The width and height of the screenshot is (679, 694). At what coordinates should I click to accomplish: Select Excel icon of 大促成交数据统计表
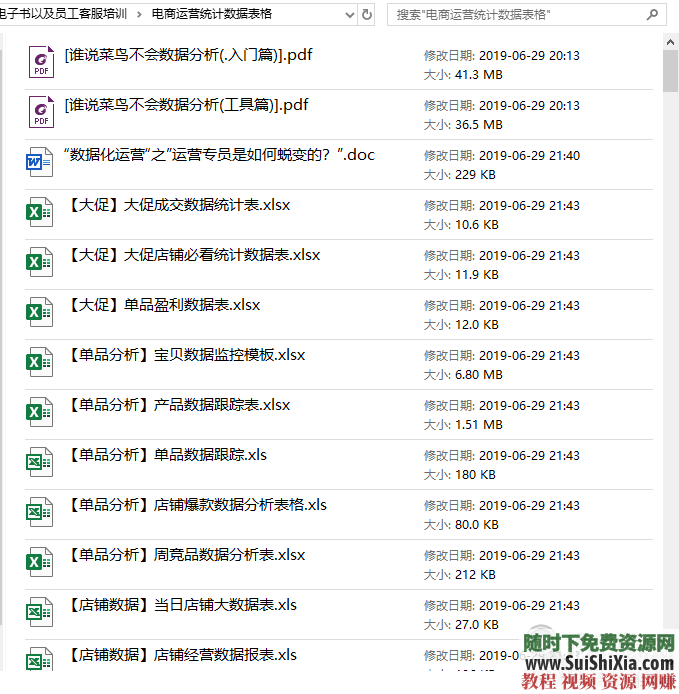click(x=40, y=213)
